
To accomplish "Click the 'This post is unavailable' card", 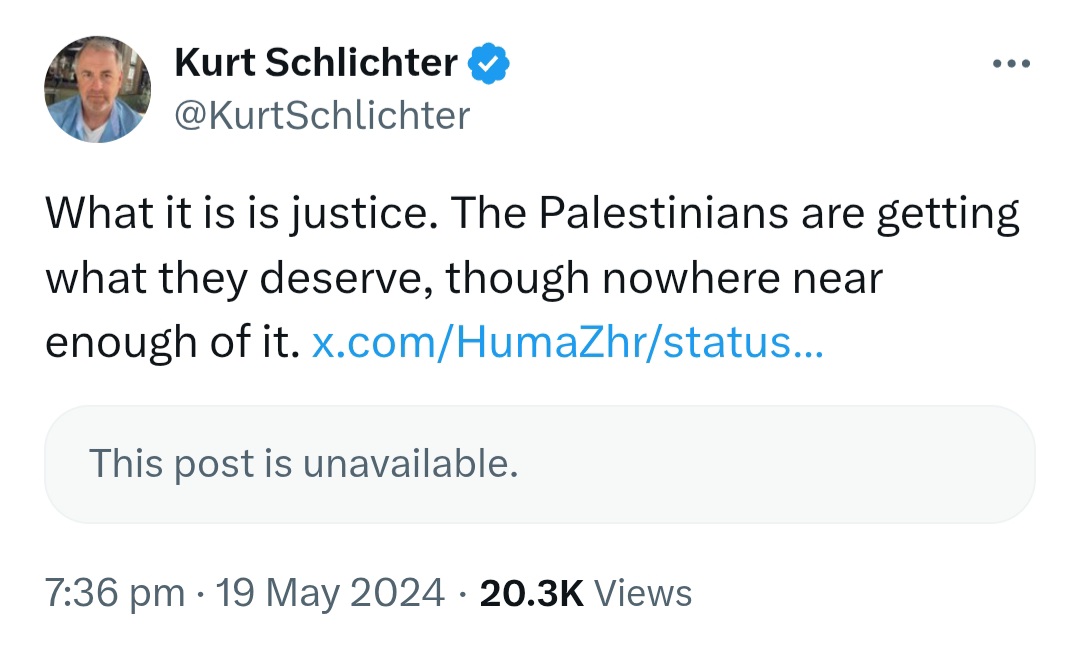I will click(539, 464).
